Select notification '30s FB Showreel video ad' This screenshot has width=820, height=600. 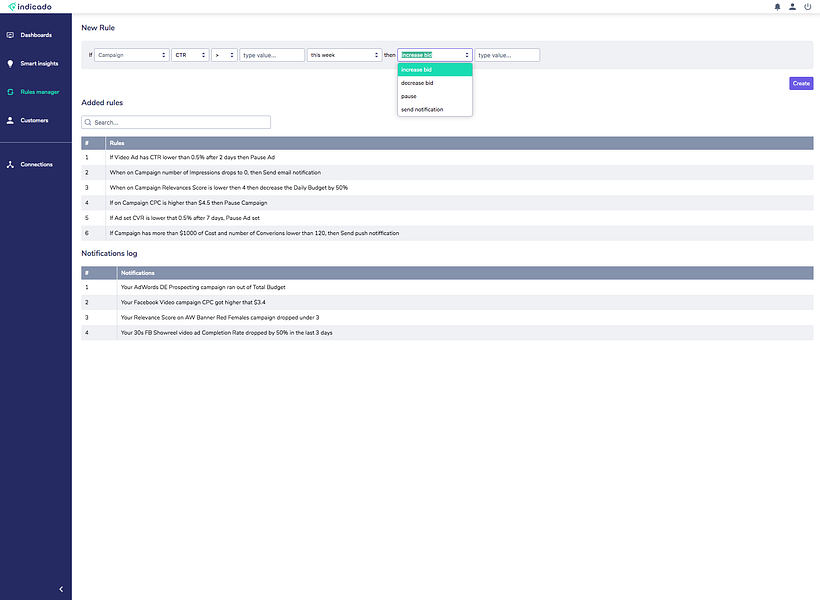(447, 333)
